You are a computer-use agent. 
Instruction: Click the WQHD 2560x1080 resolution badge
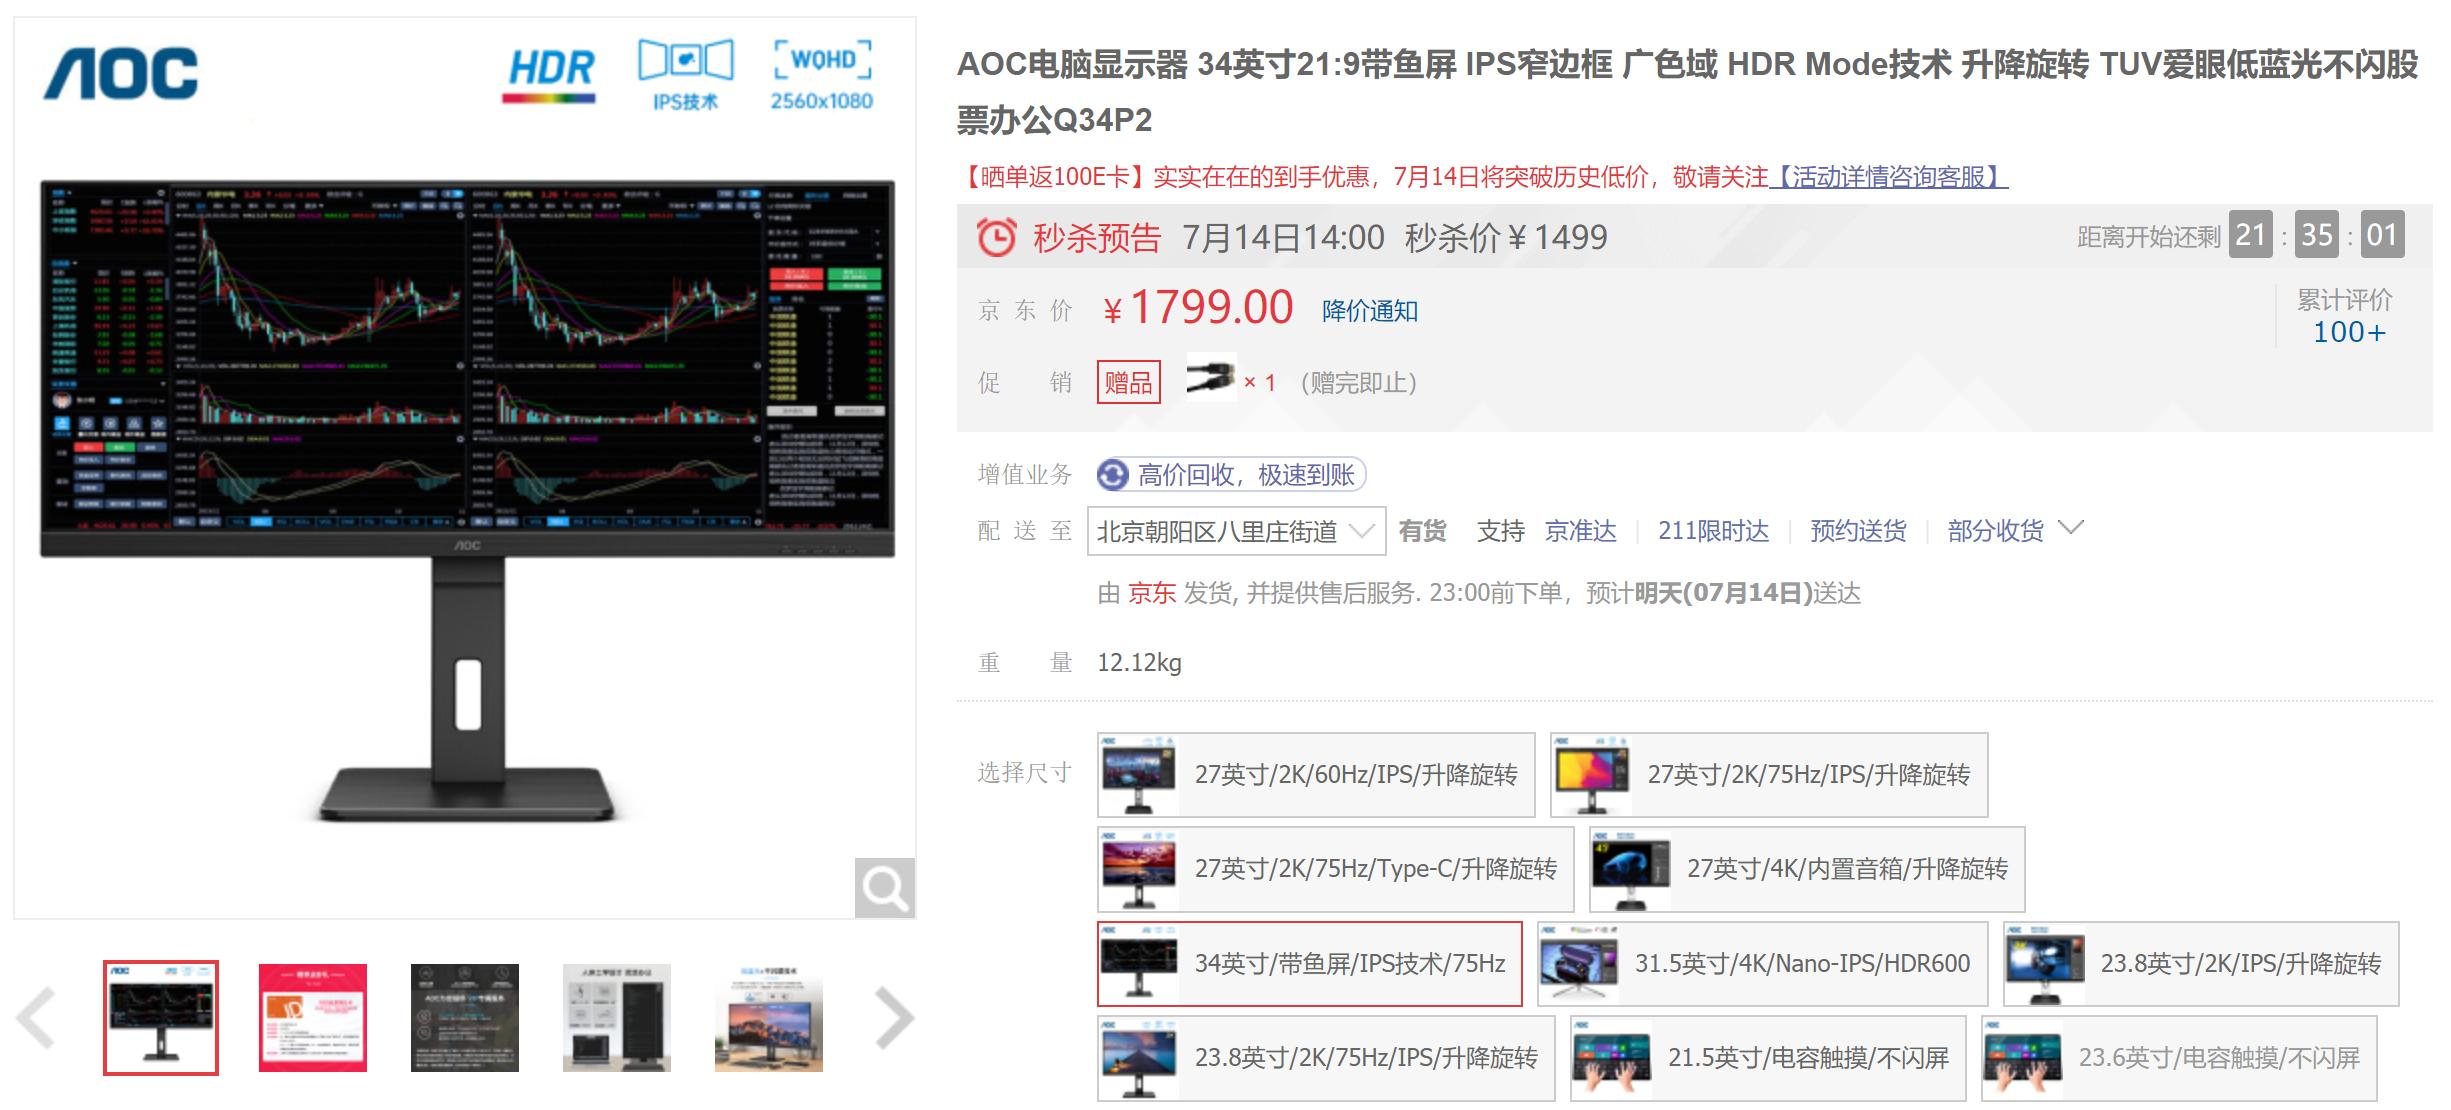click(x=823, y=70)
